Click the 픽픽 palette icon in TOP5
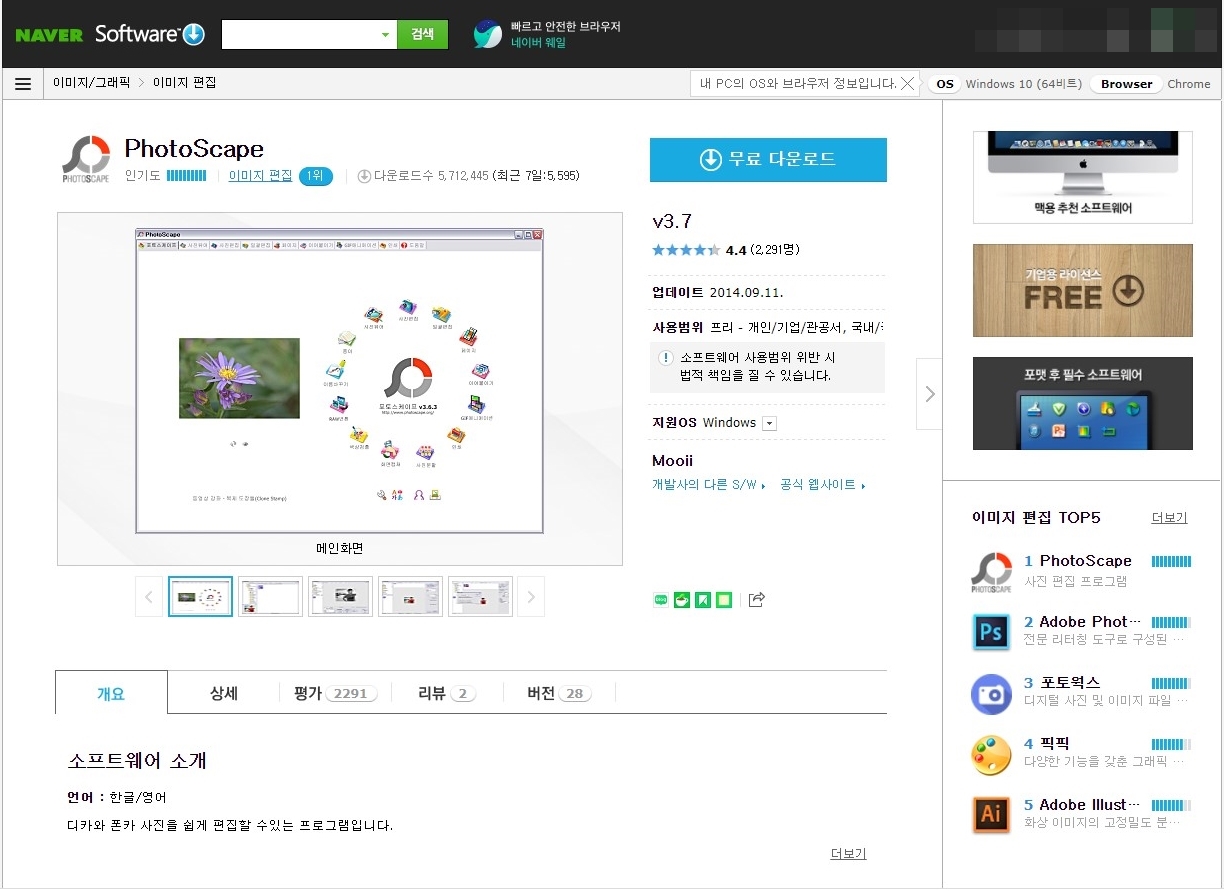Viewport: 1224px width, 891px height. click(991, 755)
